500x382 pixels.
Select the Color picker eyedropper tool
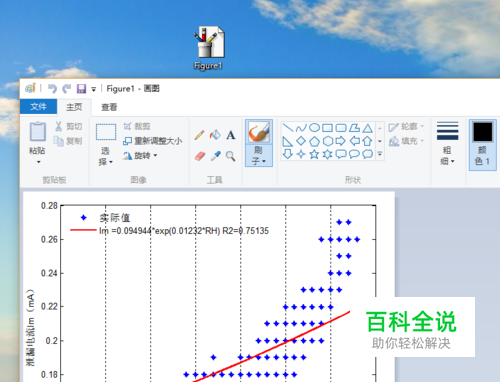coord(215,156)
